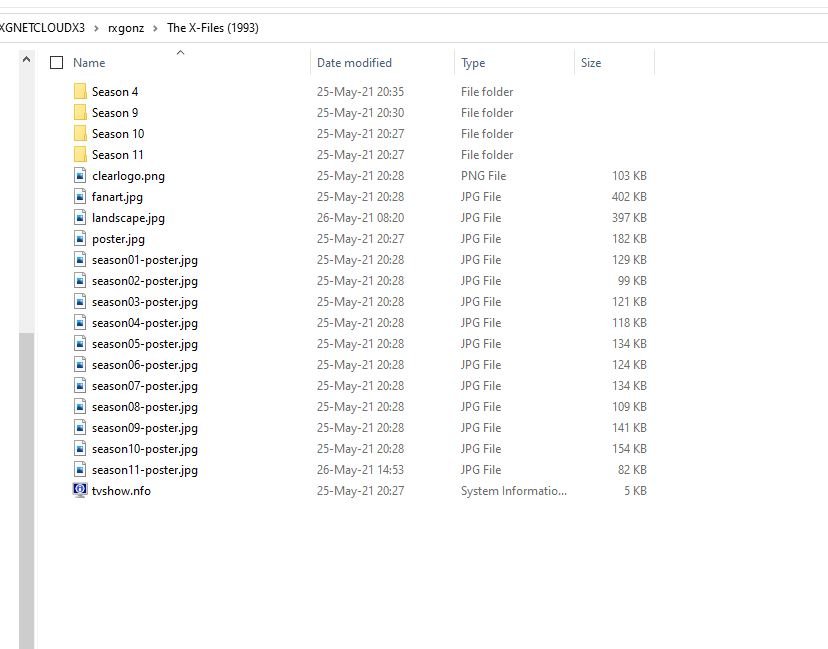Viewport: 828px width, 649px height.
Task: Click the season06-poster.jpg file icon
Action: pyautogui.click(x=80, y=364)
